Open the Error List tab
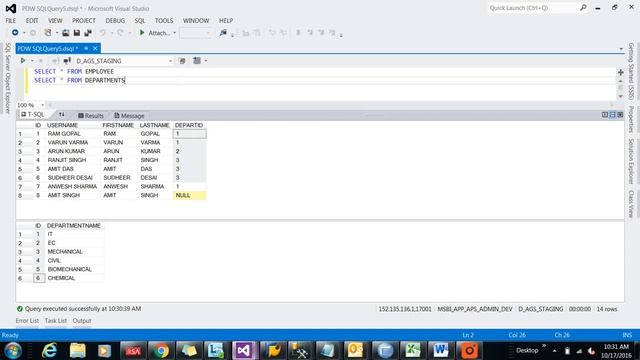This screenshot has height=360, width=640. click(27, 321)
